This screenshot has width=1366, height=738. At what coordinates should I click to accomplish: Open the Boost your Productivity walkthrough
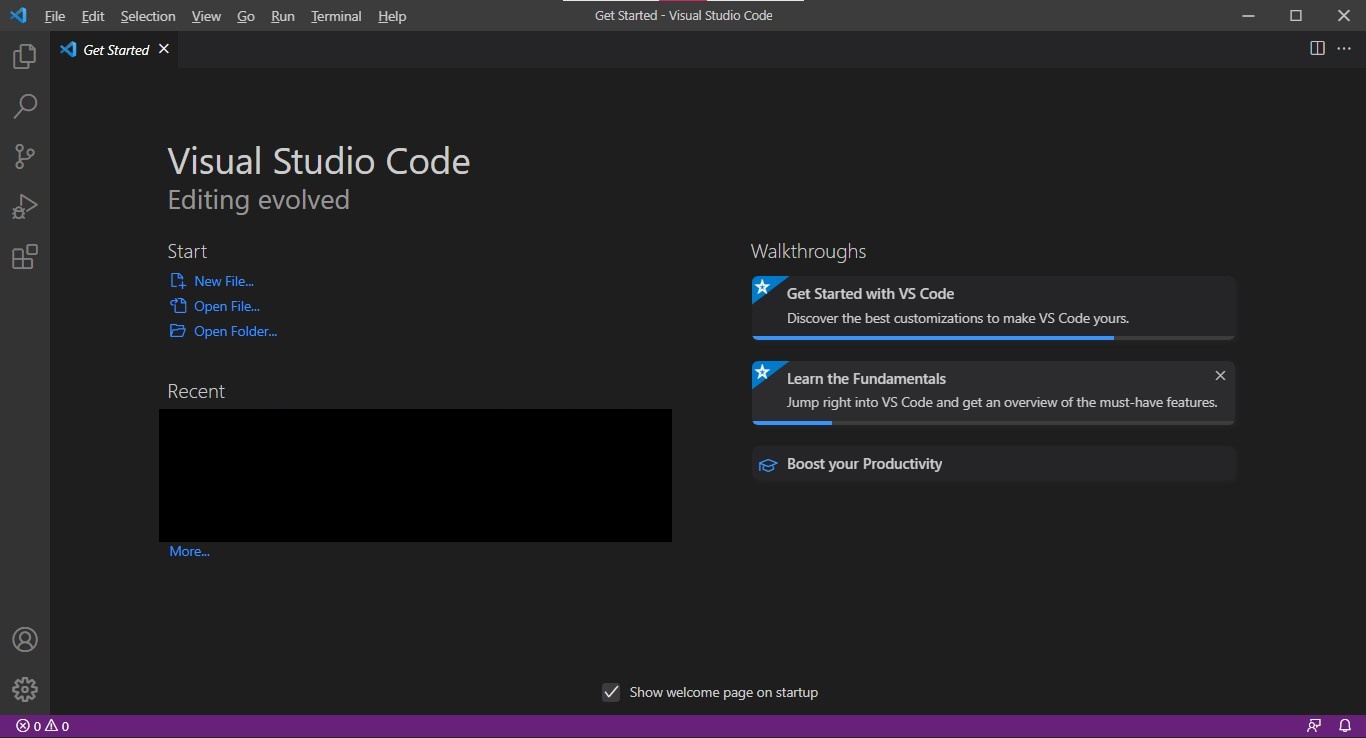(994, 464)
